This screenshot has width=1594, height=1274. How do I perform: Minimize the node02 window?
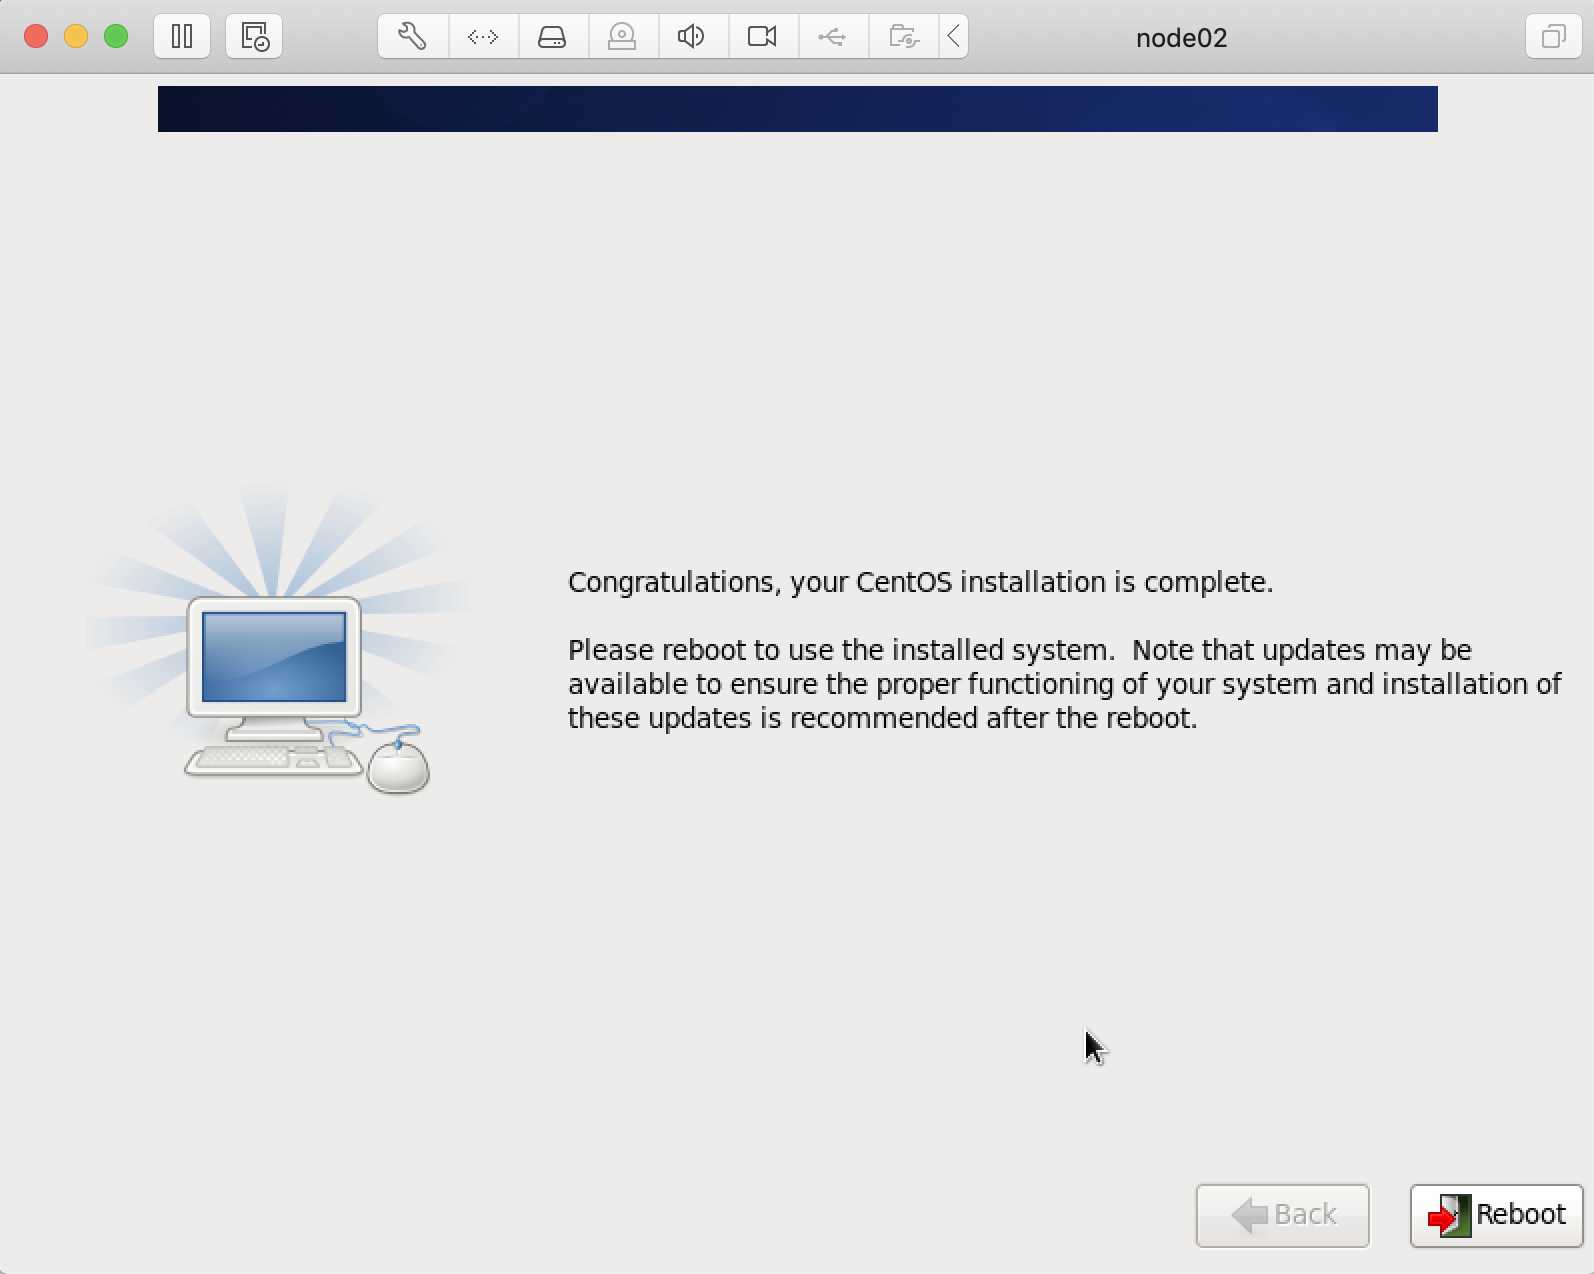[76, 37]
